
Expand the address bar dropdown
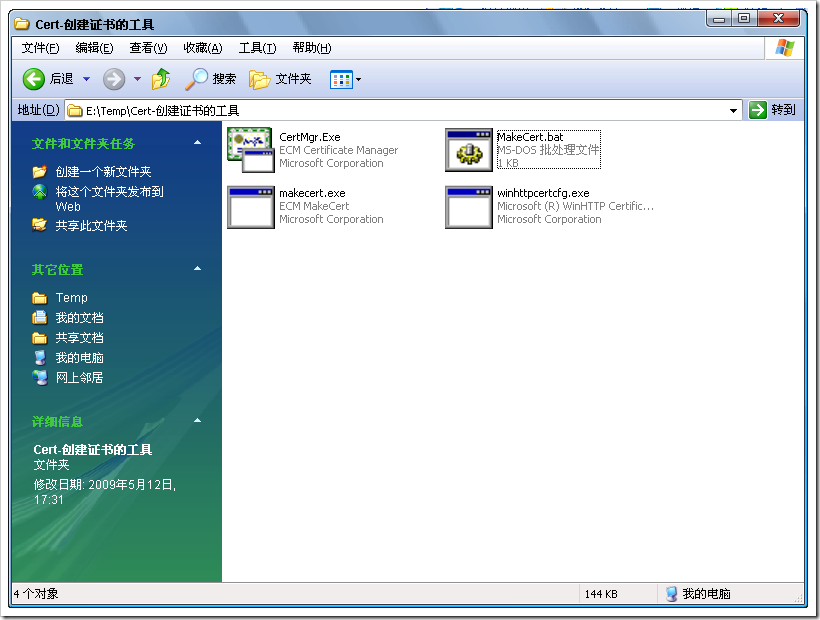pyautogui.click(x=733, y=111)
